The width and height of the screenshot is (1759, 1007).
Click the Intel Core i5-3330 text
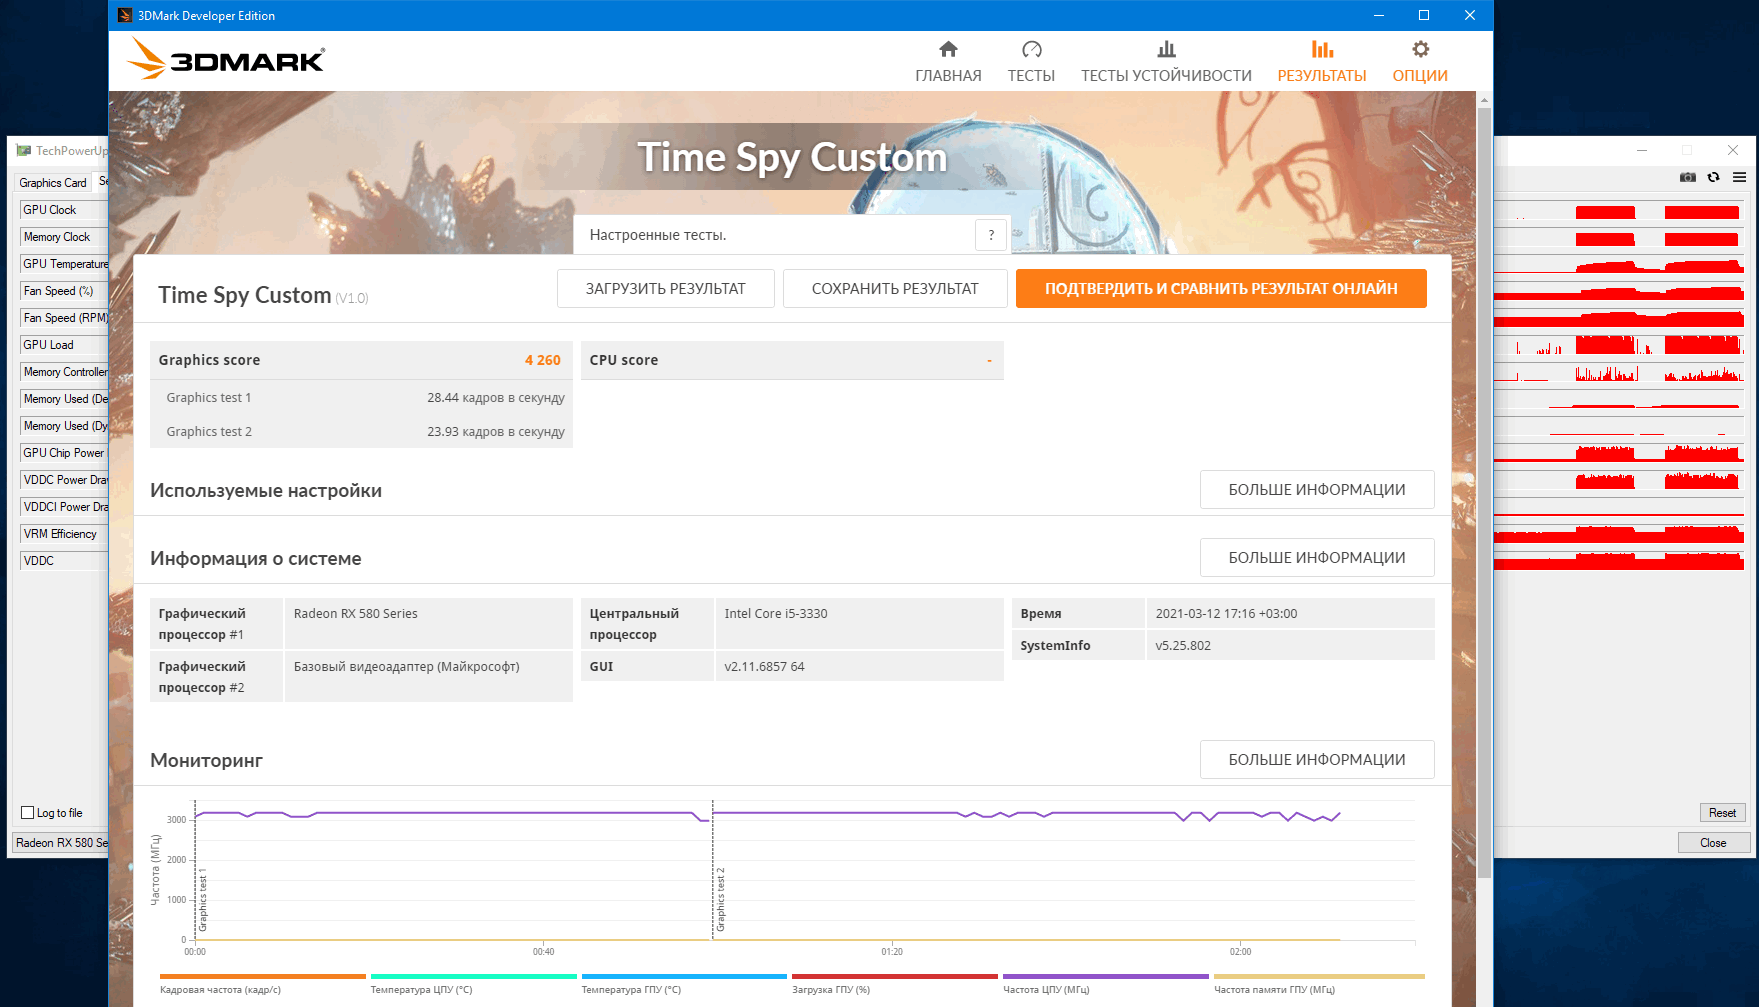[x=776, y=614]
